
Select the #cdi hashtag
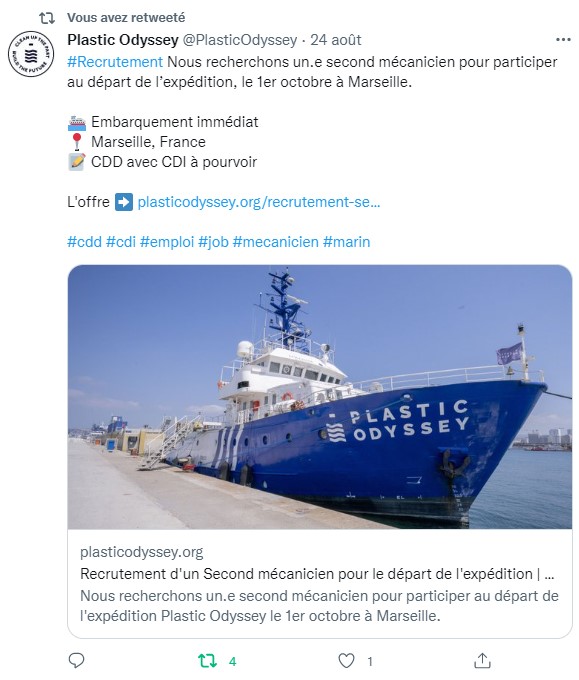(121, 242)
